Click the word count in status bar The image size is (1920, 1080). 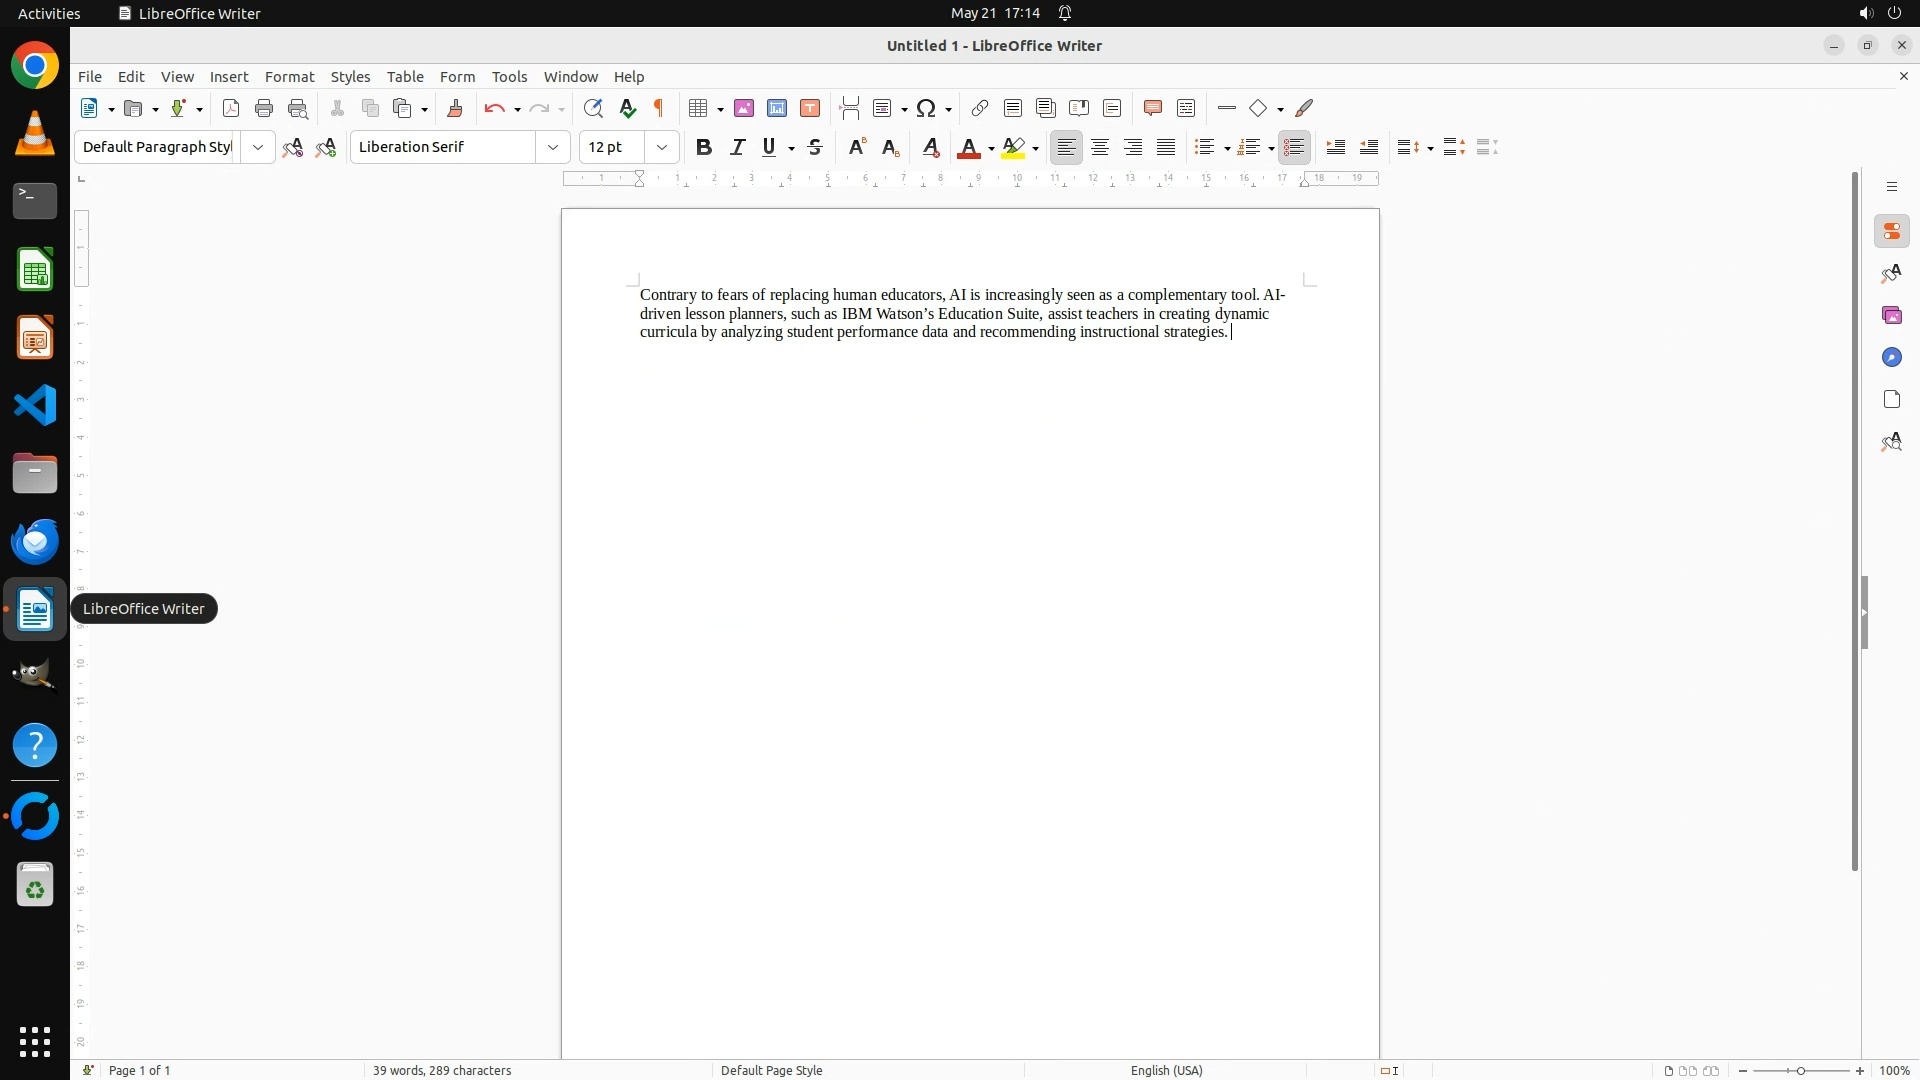point(442,1070)
